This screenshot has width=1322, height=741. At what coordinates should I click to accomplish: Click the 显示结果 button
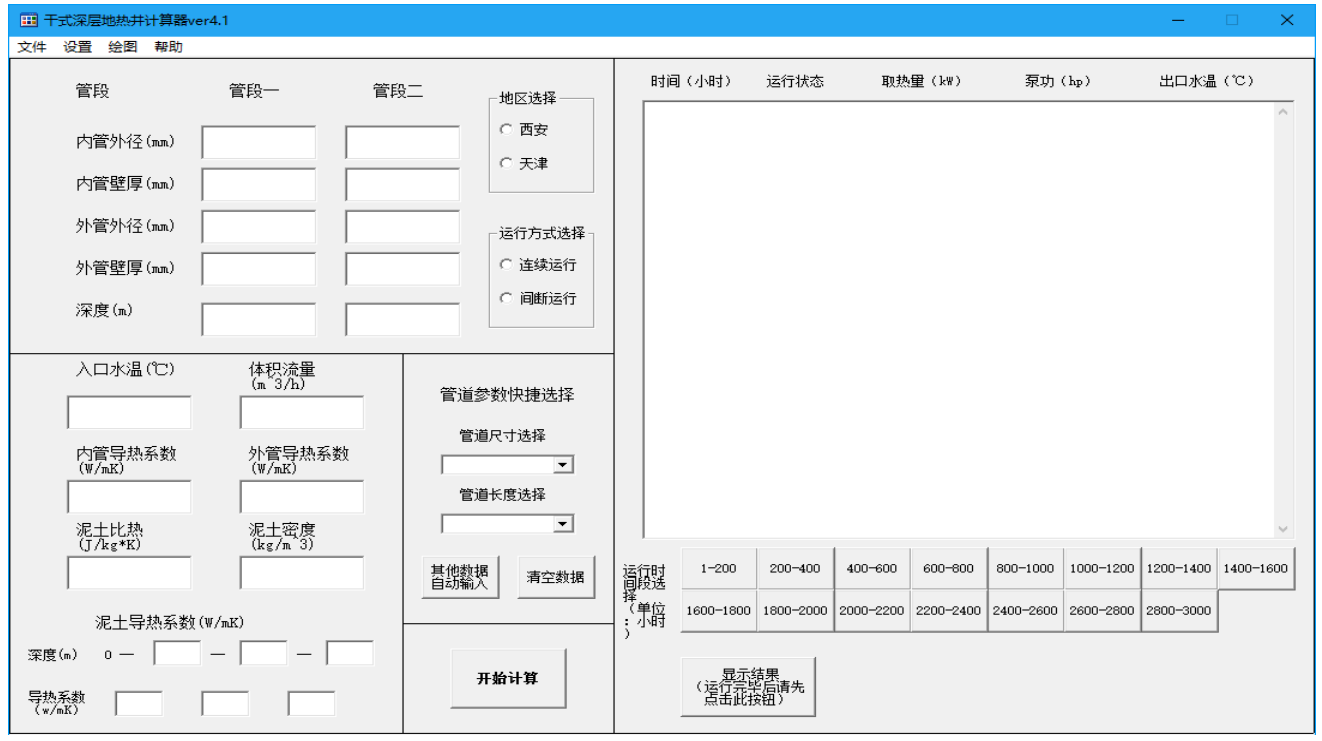[x=748, y=686]
